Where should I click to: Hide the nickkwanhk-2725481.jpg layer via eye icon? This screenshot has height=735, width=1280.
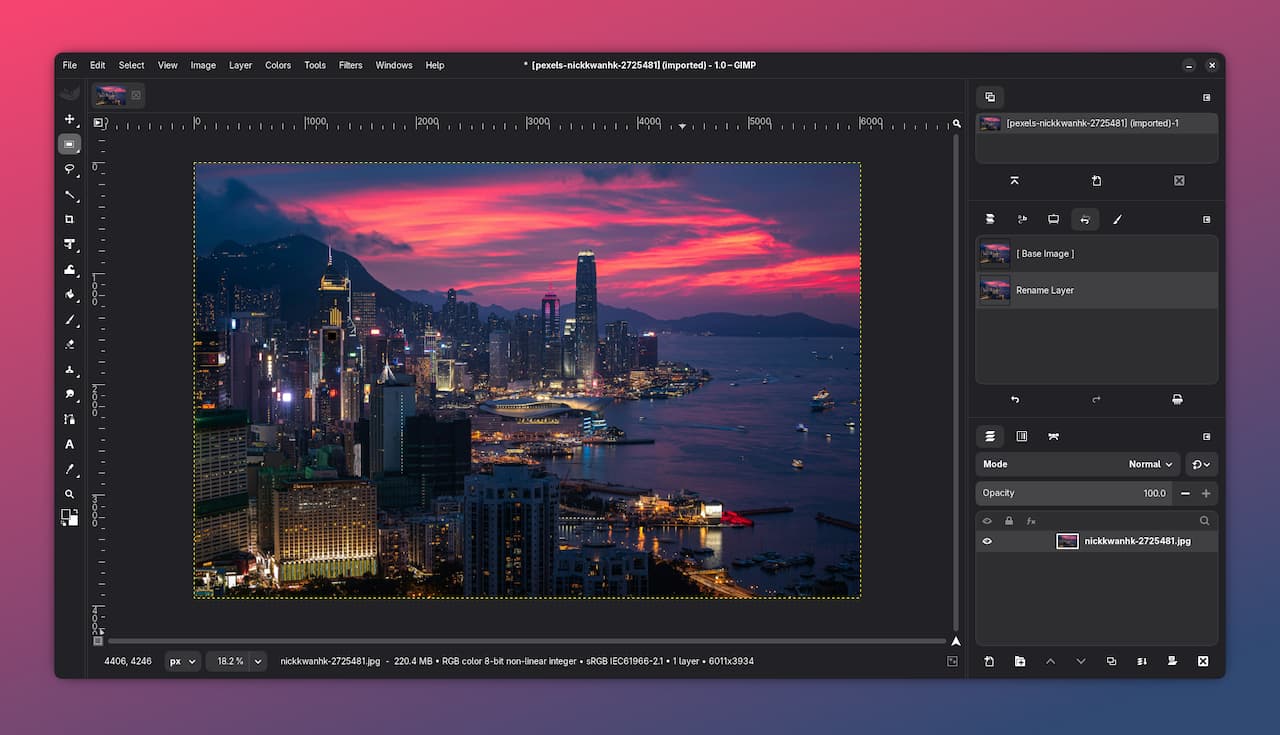point(987,541)
